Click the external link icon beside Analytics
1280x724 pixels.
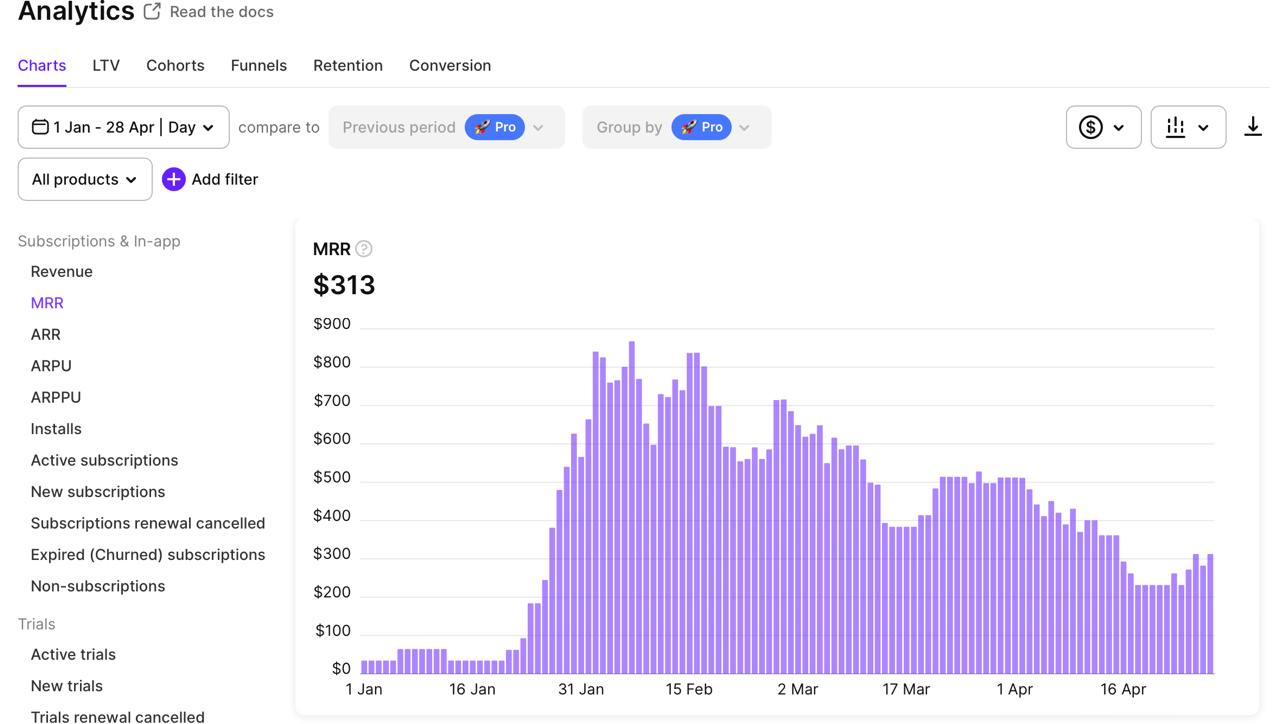pyautogui.click(x=152, y=12)
